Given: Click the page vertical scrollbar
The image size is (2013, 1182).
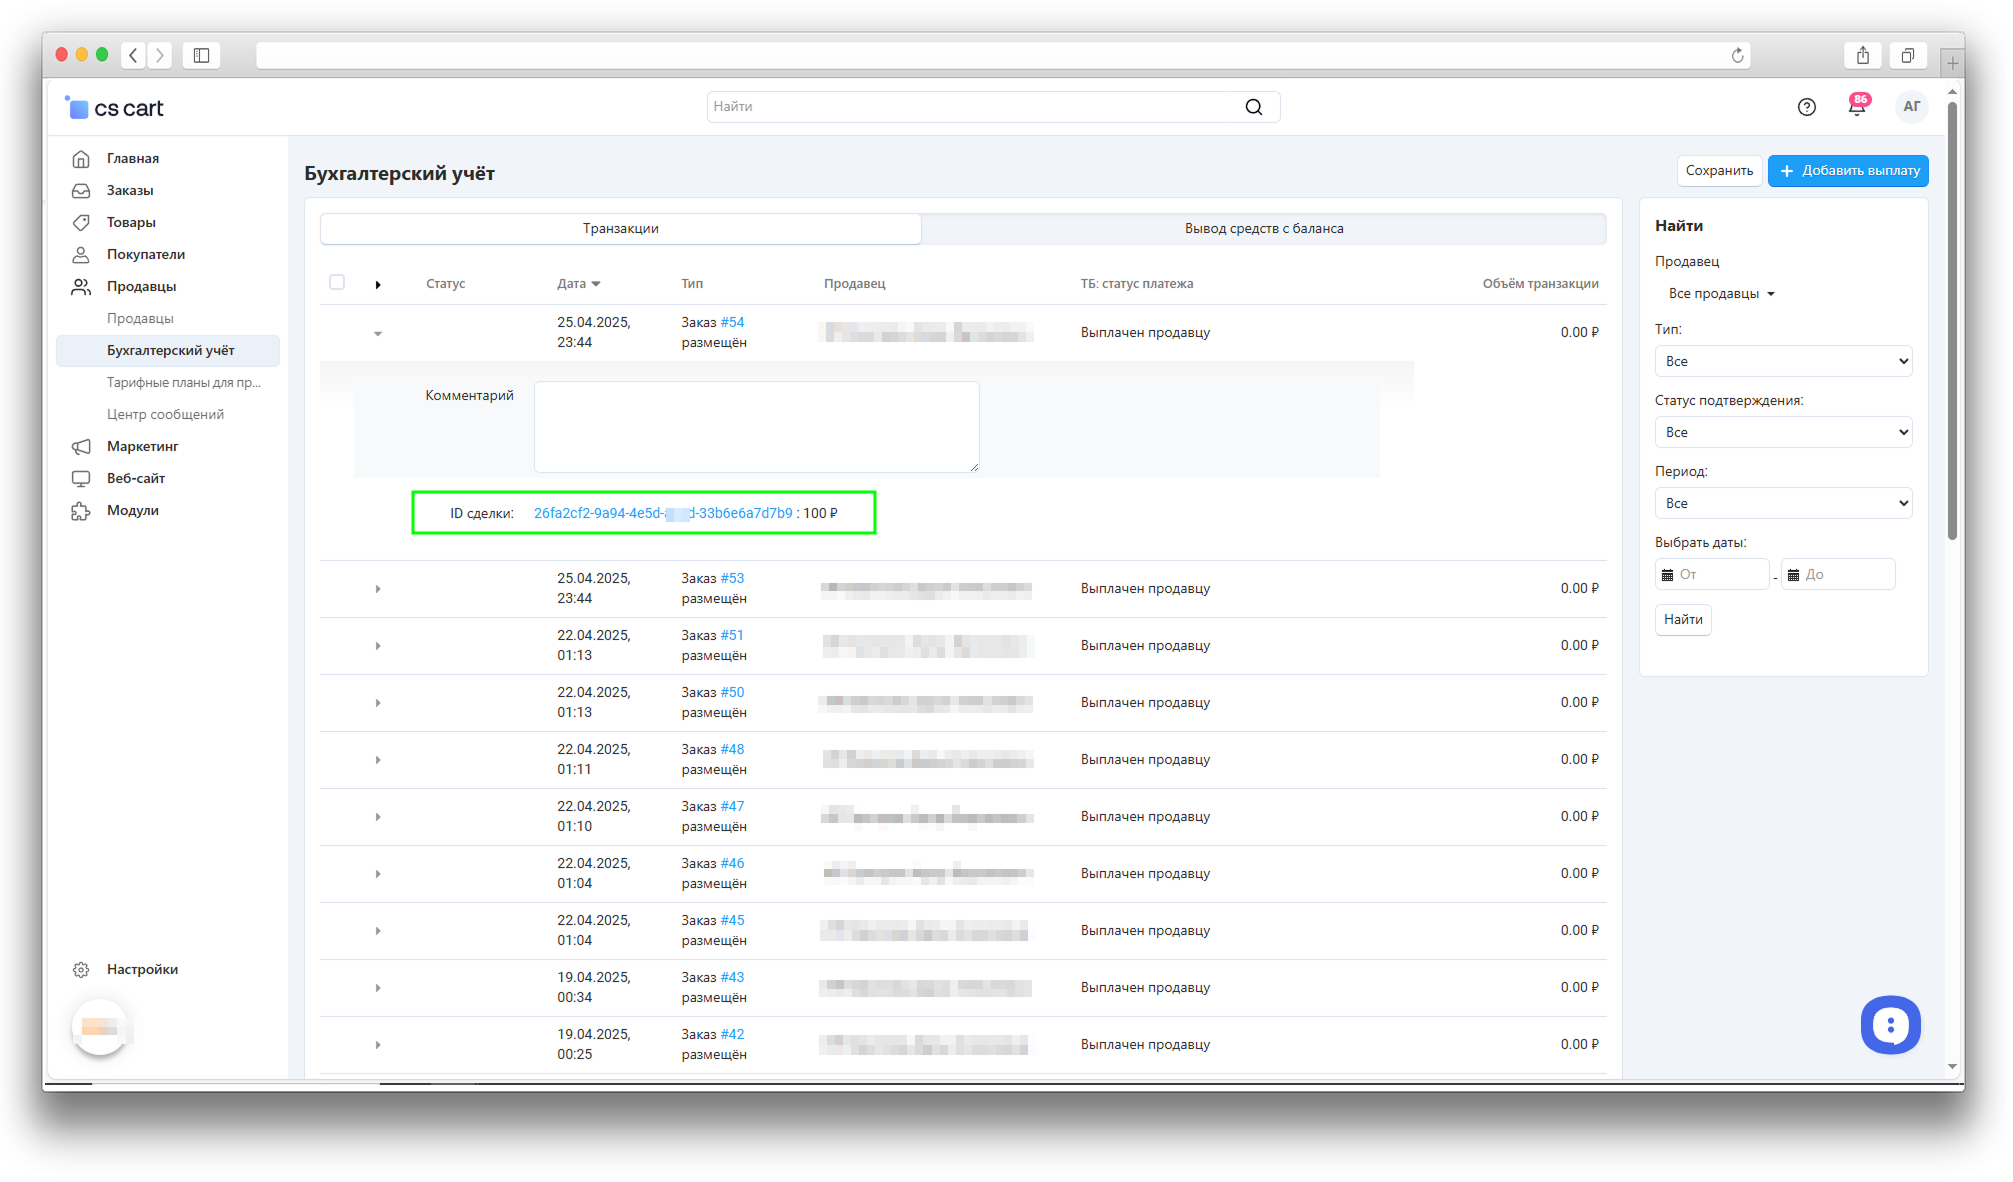Looking at the screenshot, I should tap(1952, 320).
